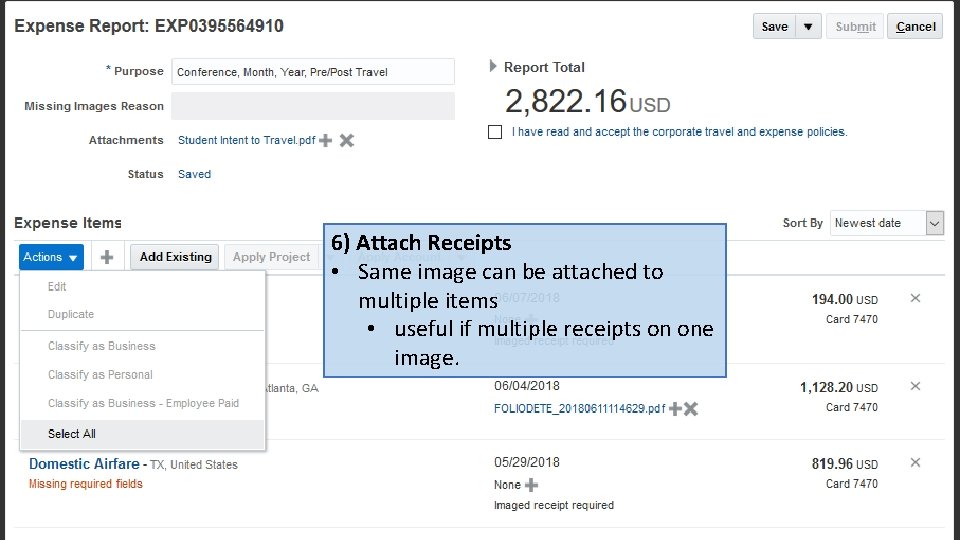960x540 pixels.
Task: Click the 1,128.20 USD amount
Action: click(839, 388)
